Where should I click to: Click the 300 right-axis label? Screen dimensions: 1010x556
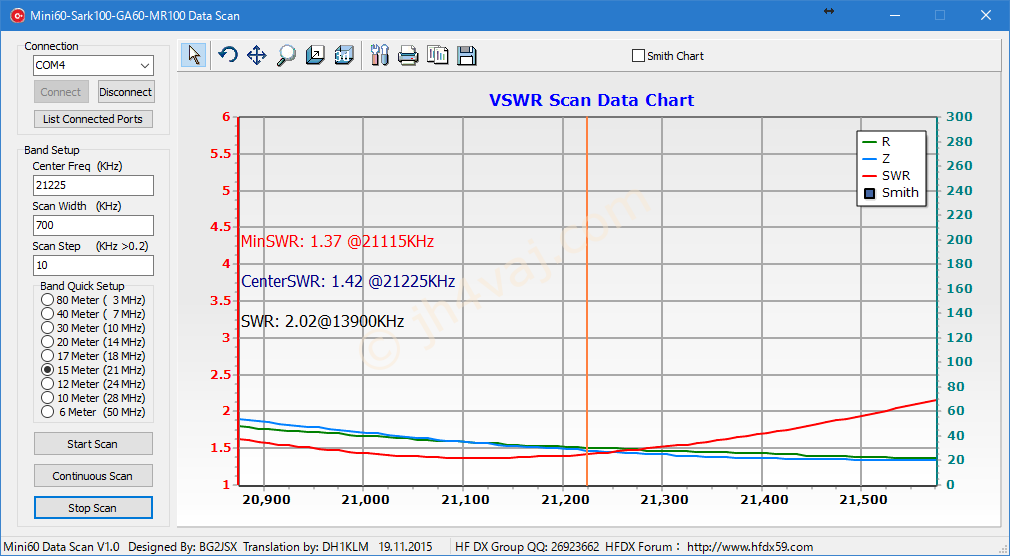[959, 117]
